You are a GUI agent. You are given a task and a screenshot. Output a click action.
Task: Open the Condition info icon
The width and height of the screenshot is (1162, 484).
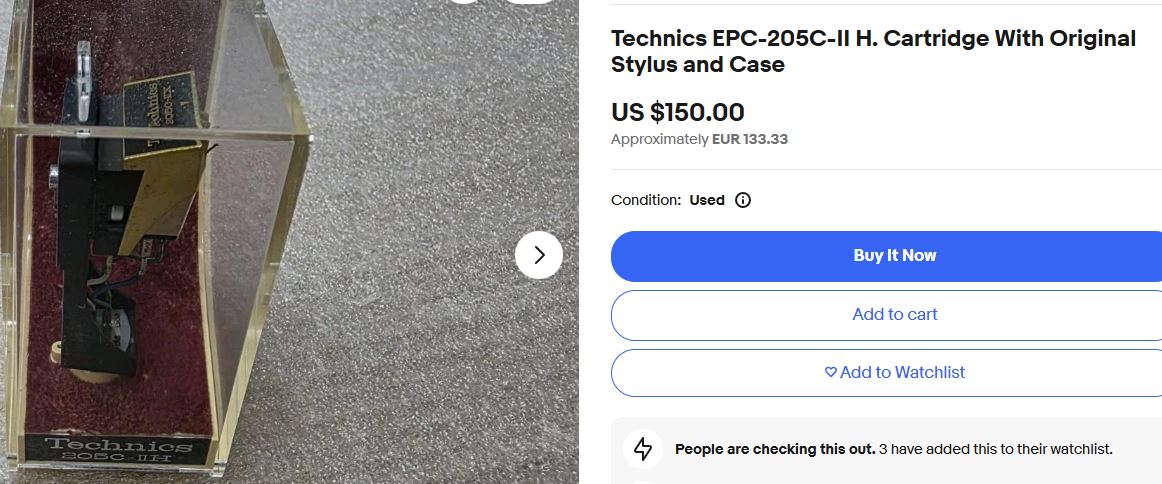point(743,200)
